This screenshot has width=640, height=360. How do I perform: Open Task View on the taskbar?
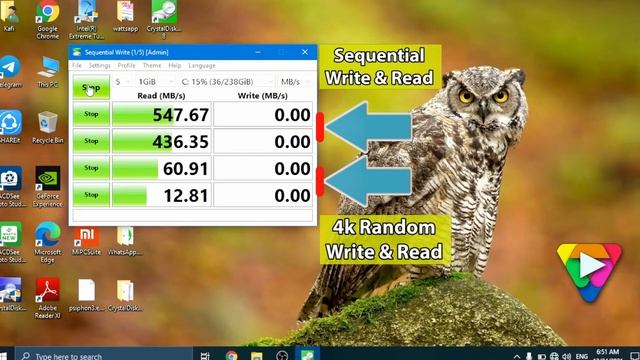tap(205, 356)
